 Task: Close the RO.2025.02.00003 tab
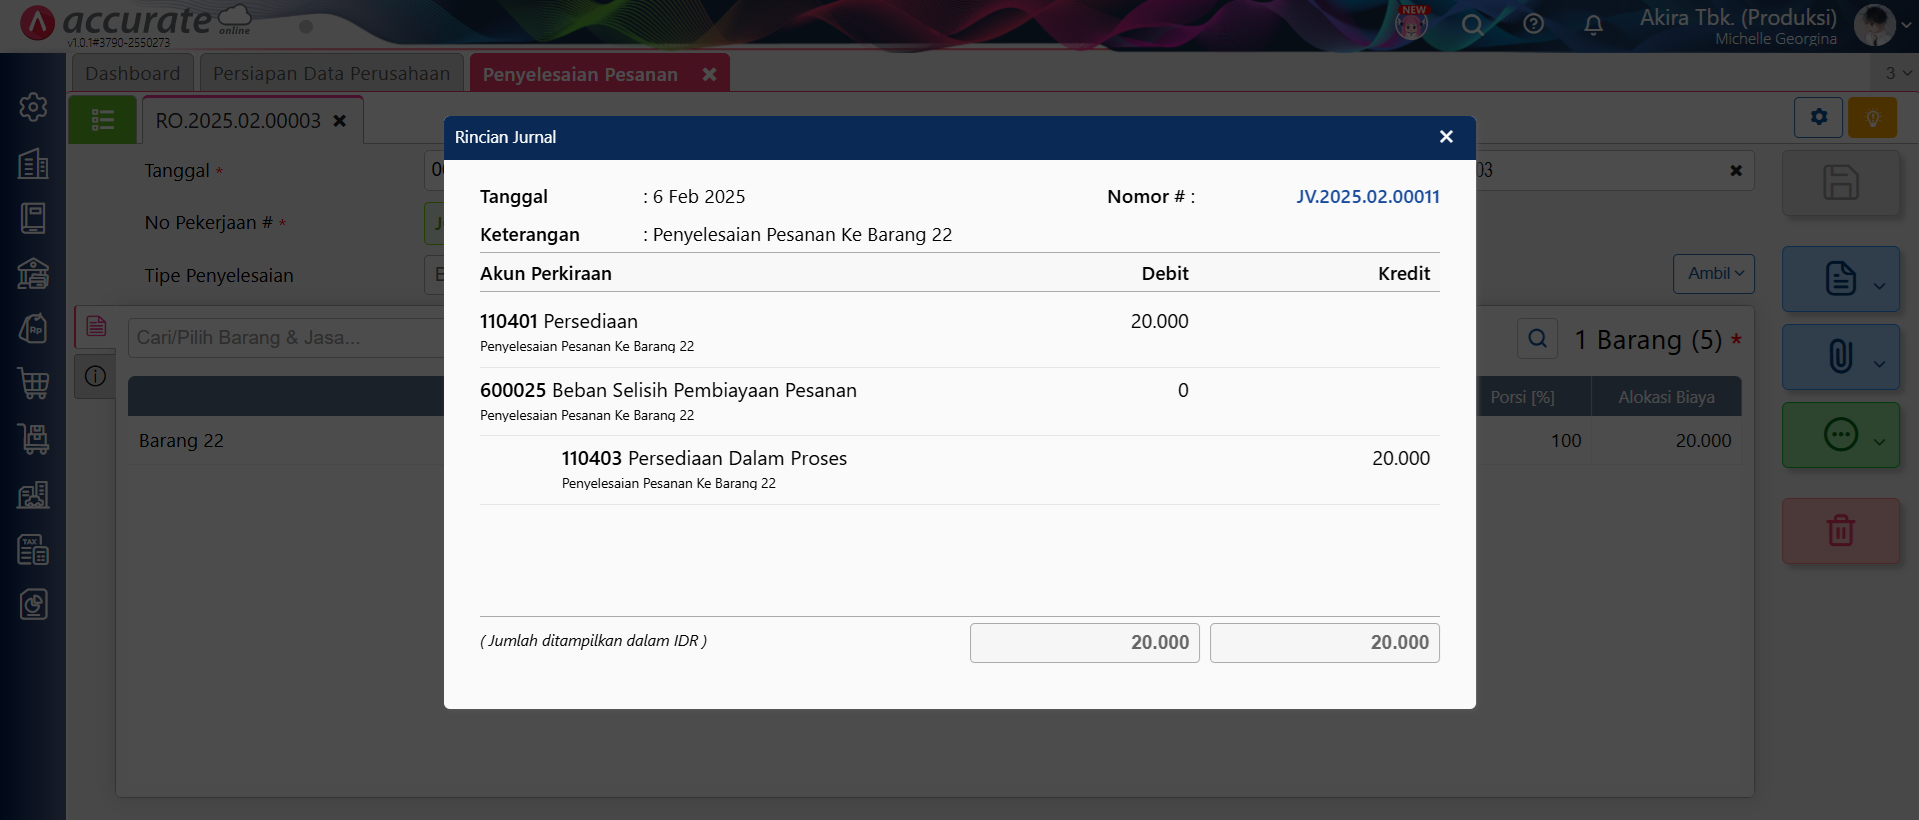[x=340, y=121]
